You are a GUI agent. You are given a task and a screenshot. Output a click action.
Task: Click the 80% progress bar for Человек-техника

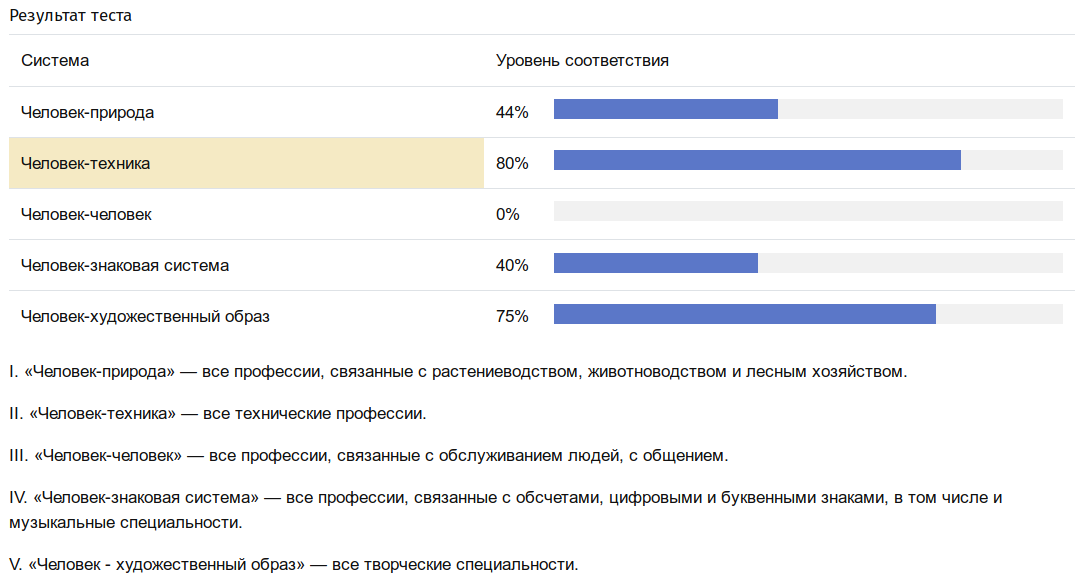tap(808, 160)
